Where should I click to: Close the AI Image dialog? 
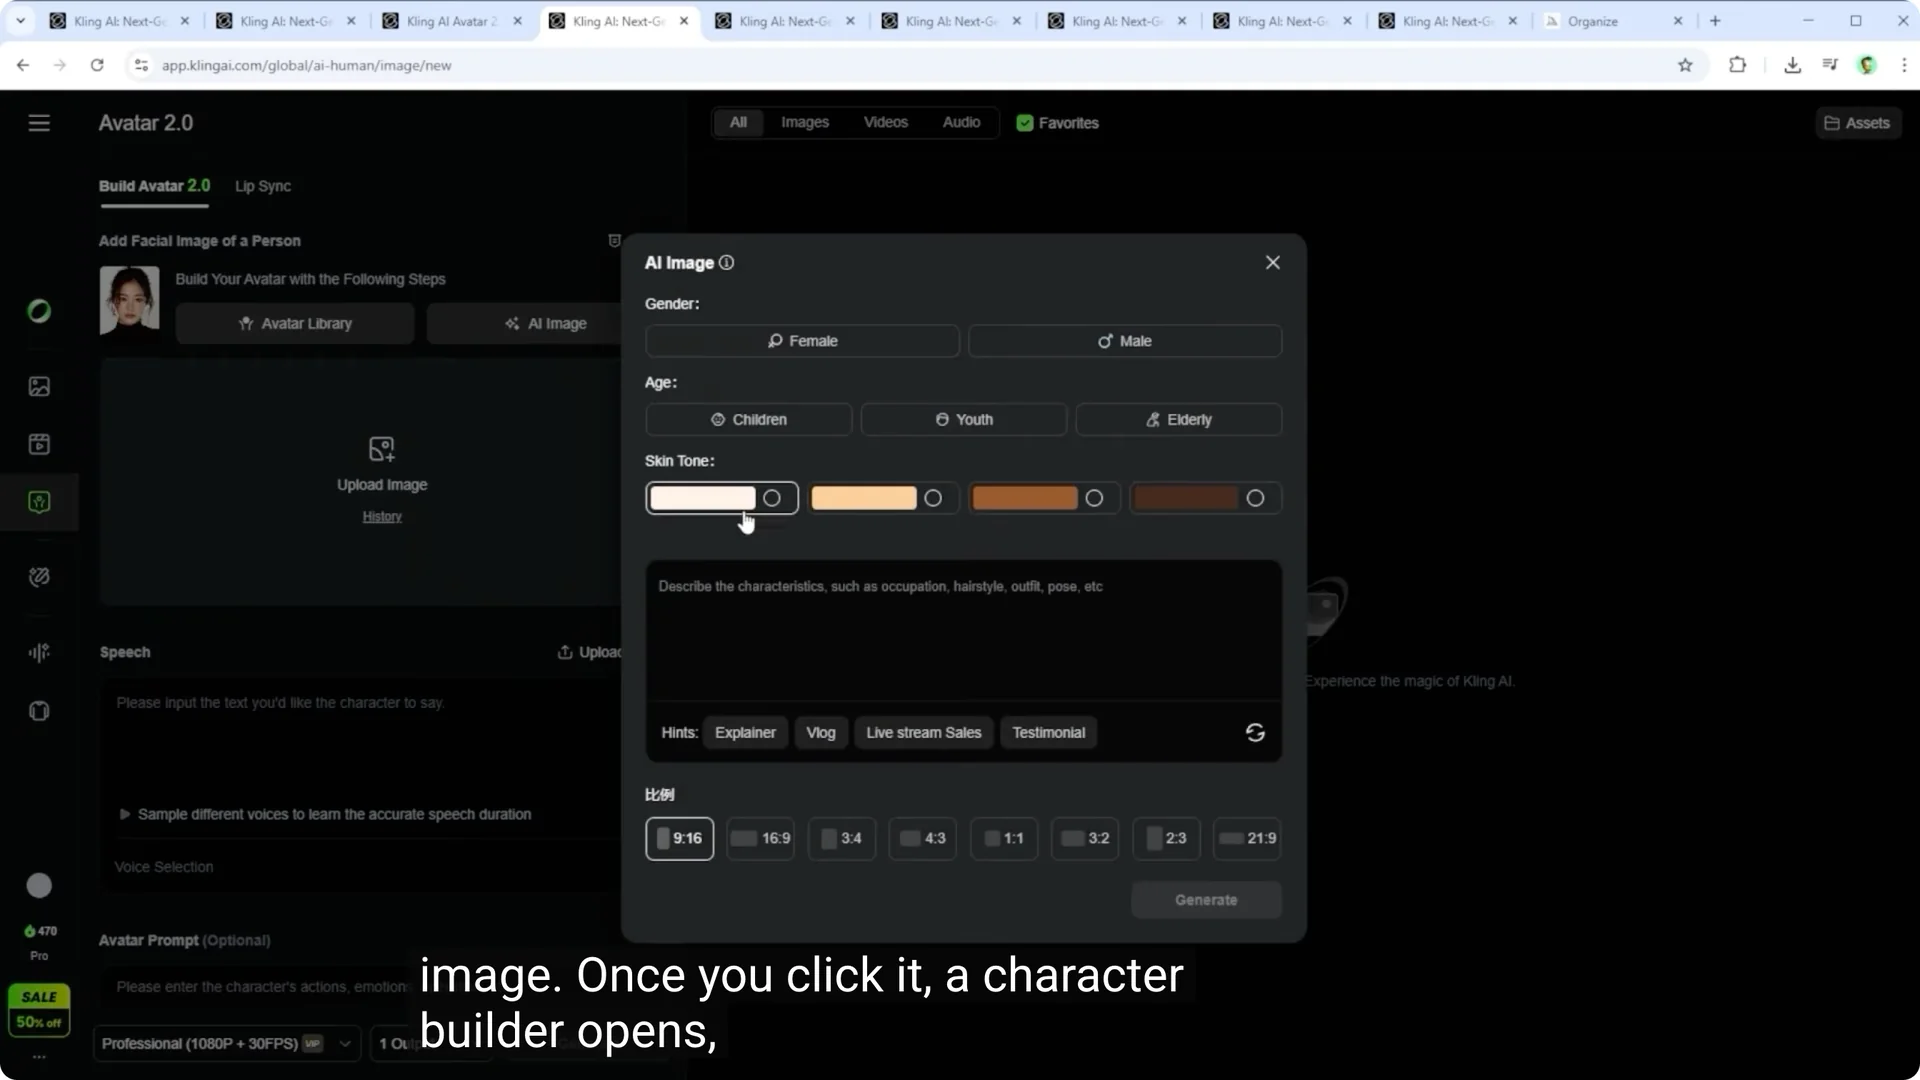coord(1272,262)
